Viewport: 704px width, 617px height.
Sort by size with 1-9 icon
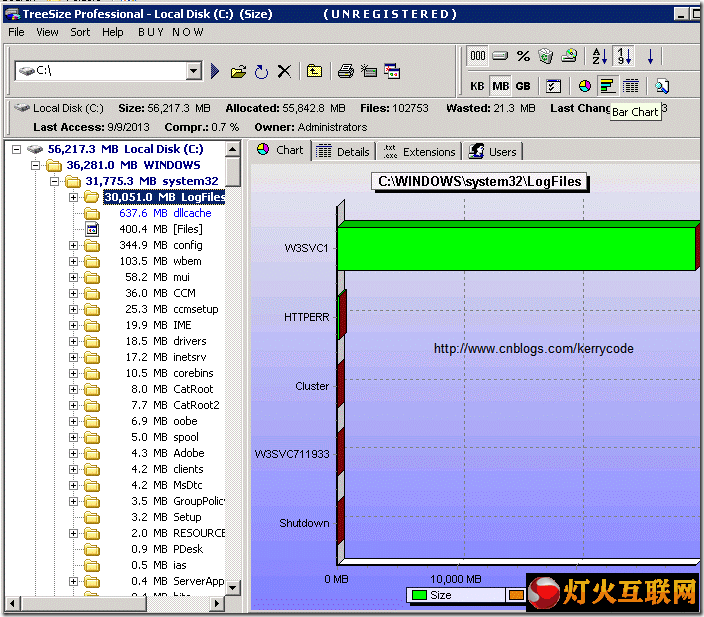click(x=624, y=56)
